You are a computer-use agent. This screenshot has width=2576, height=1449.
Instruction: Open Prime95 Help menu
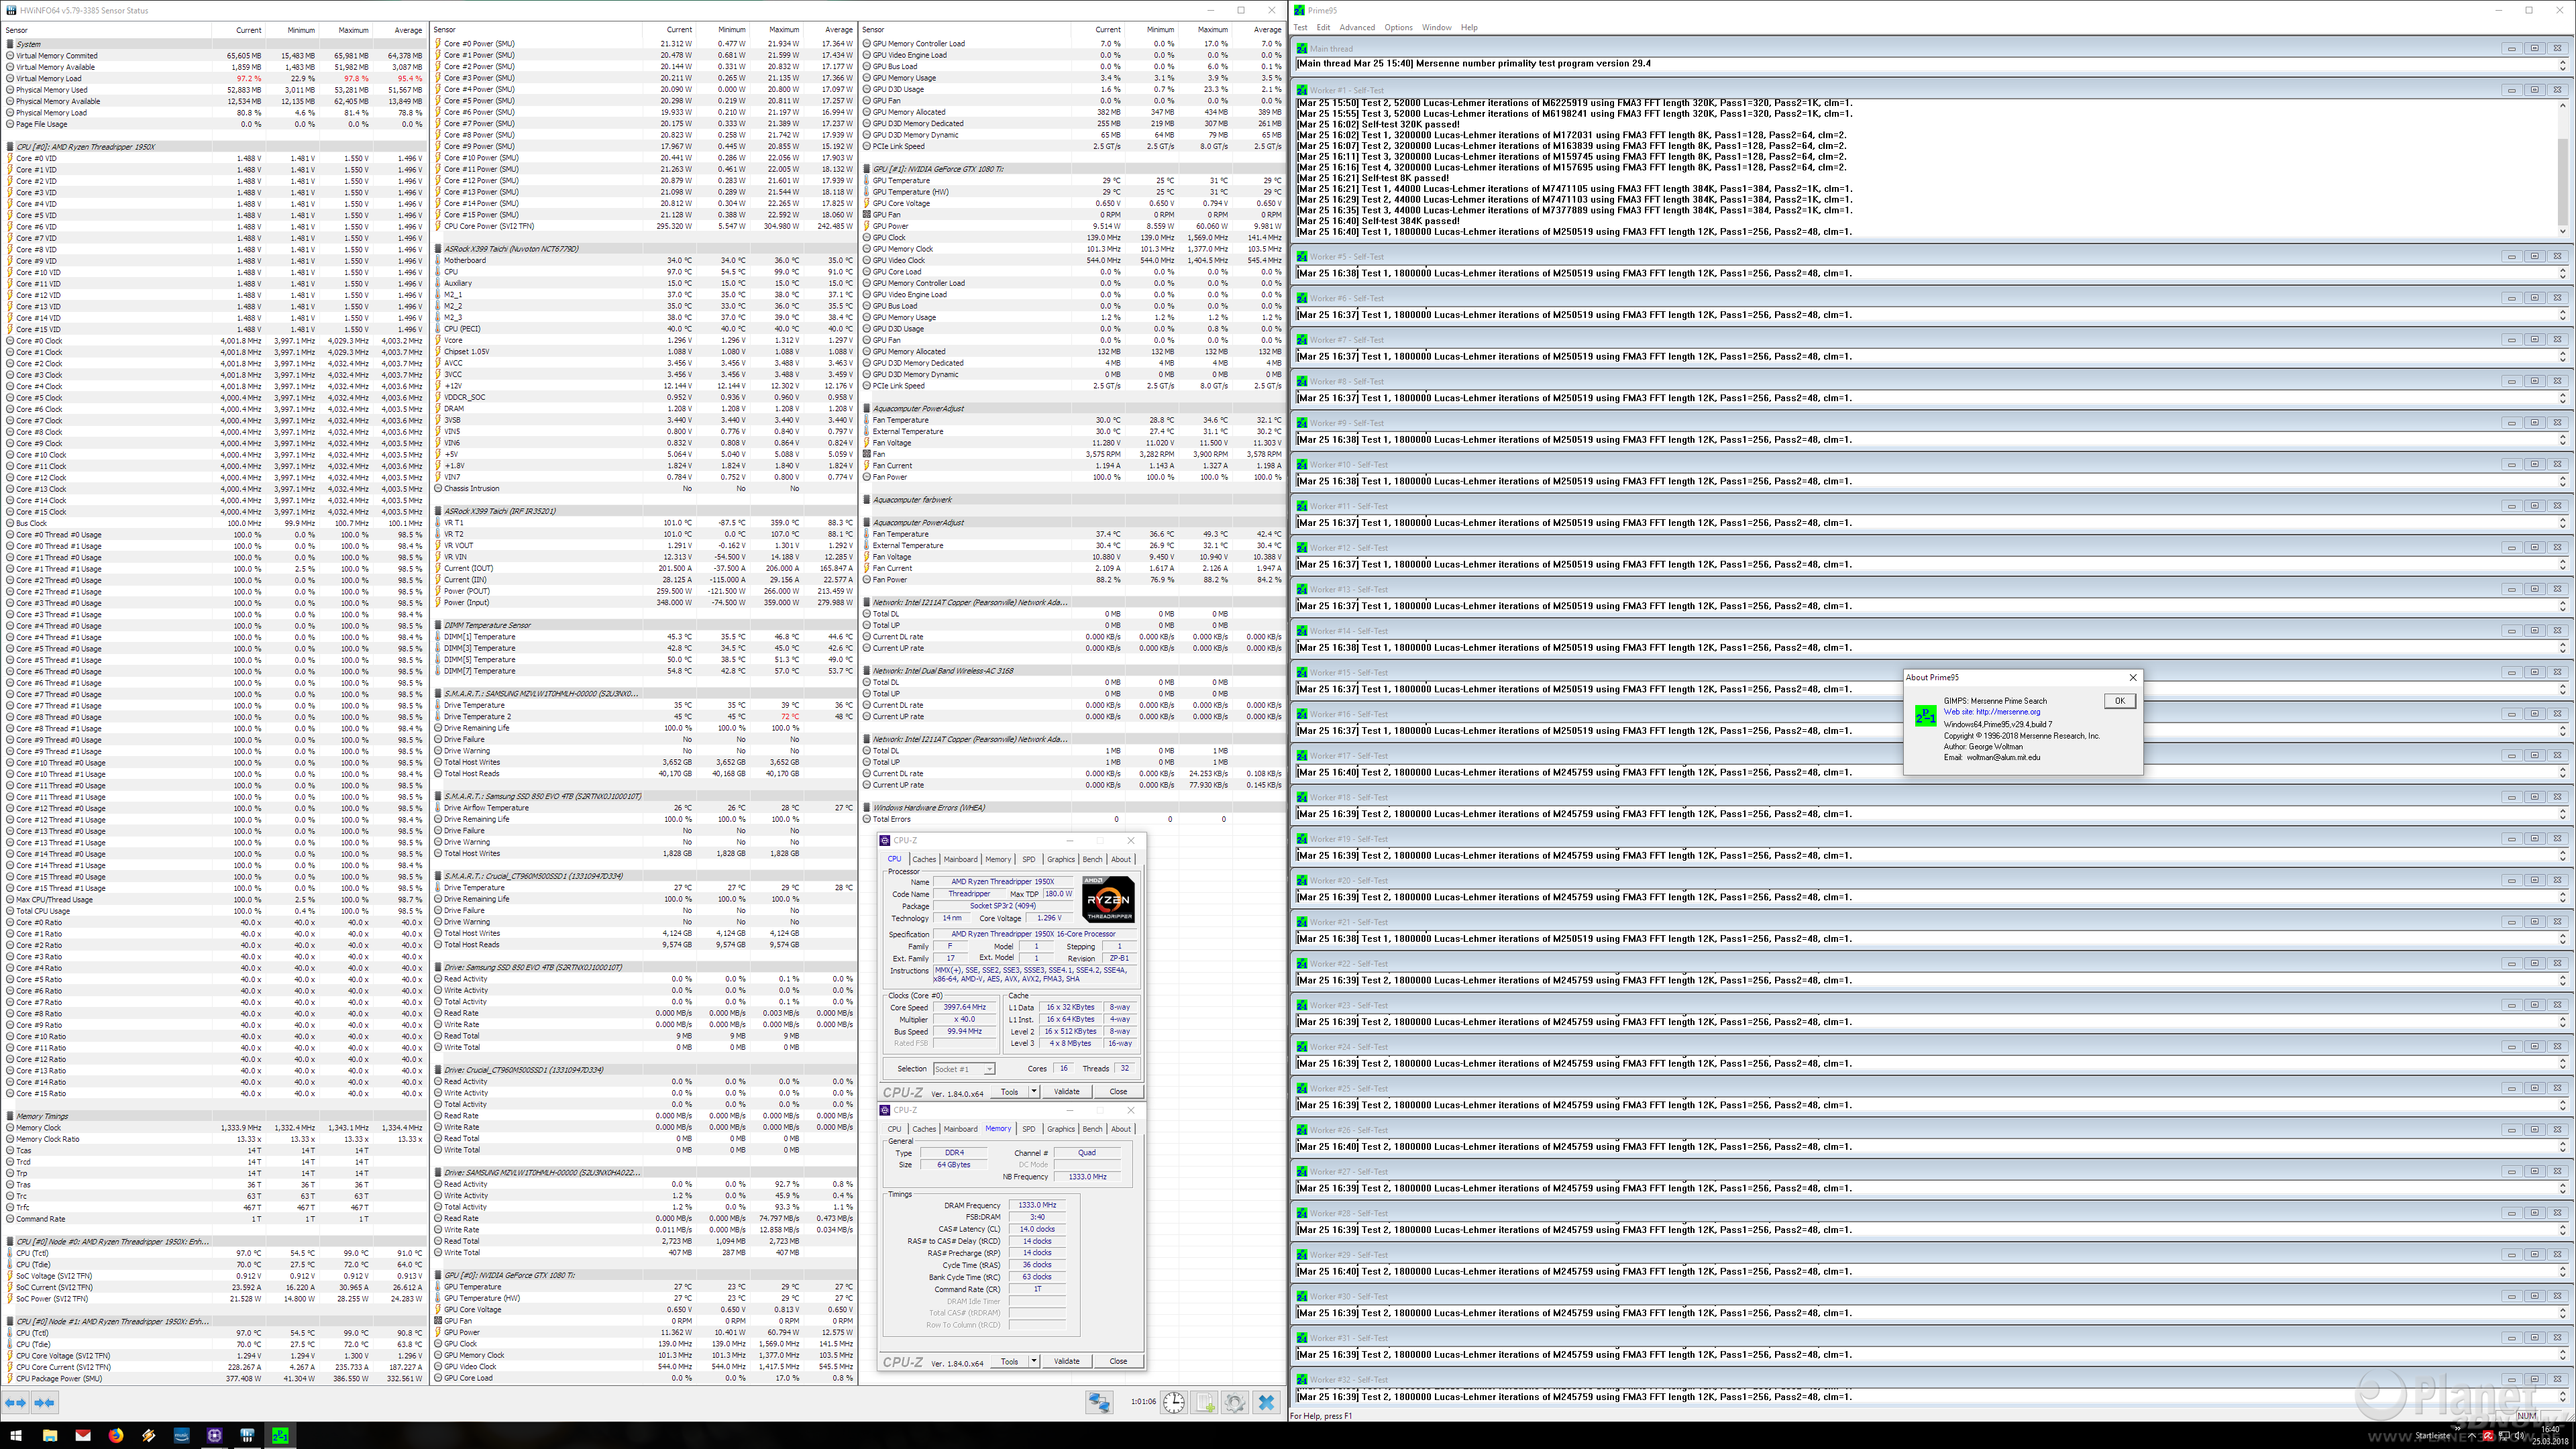[1469, 27]
